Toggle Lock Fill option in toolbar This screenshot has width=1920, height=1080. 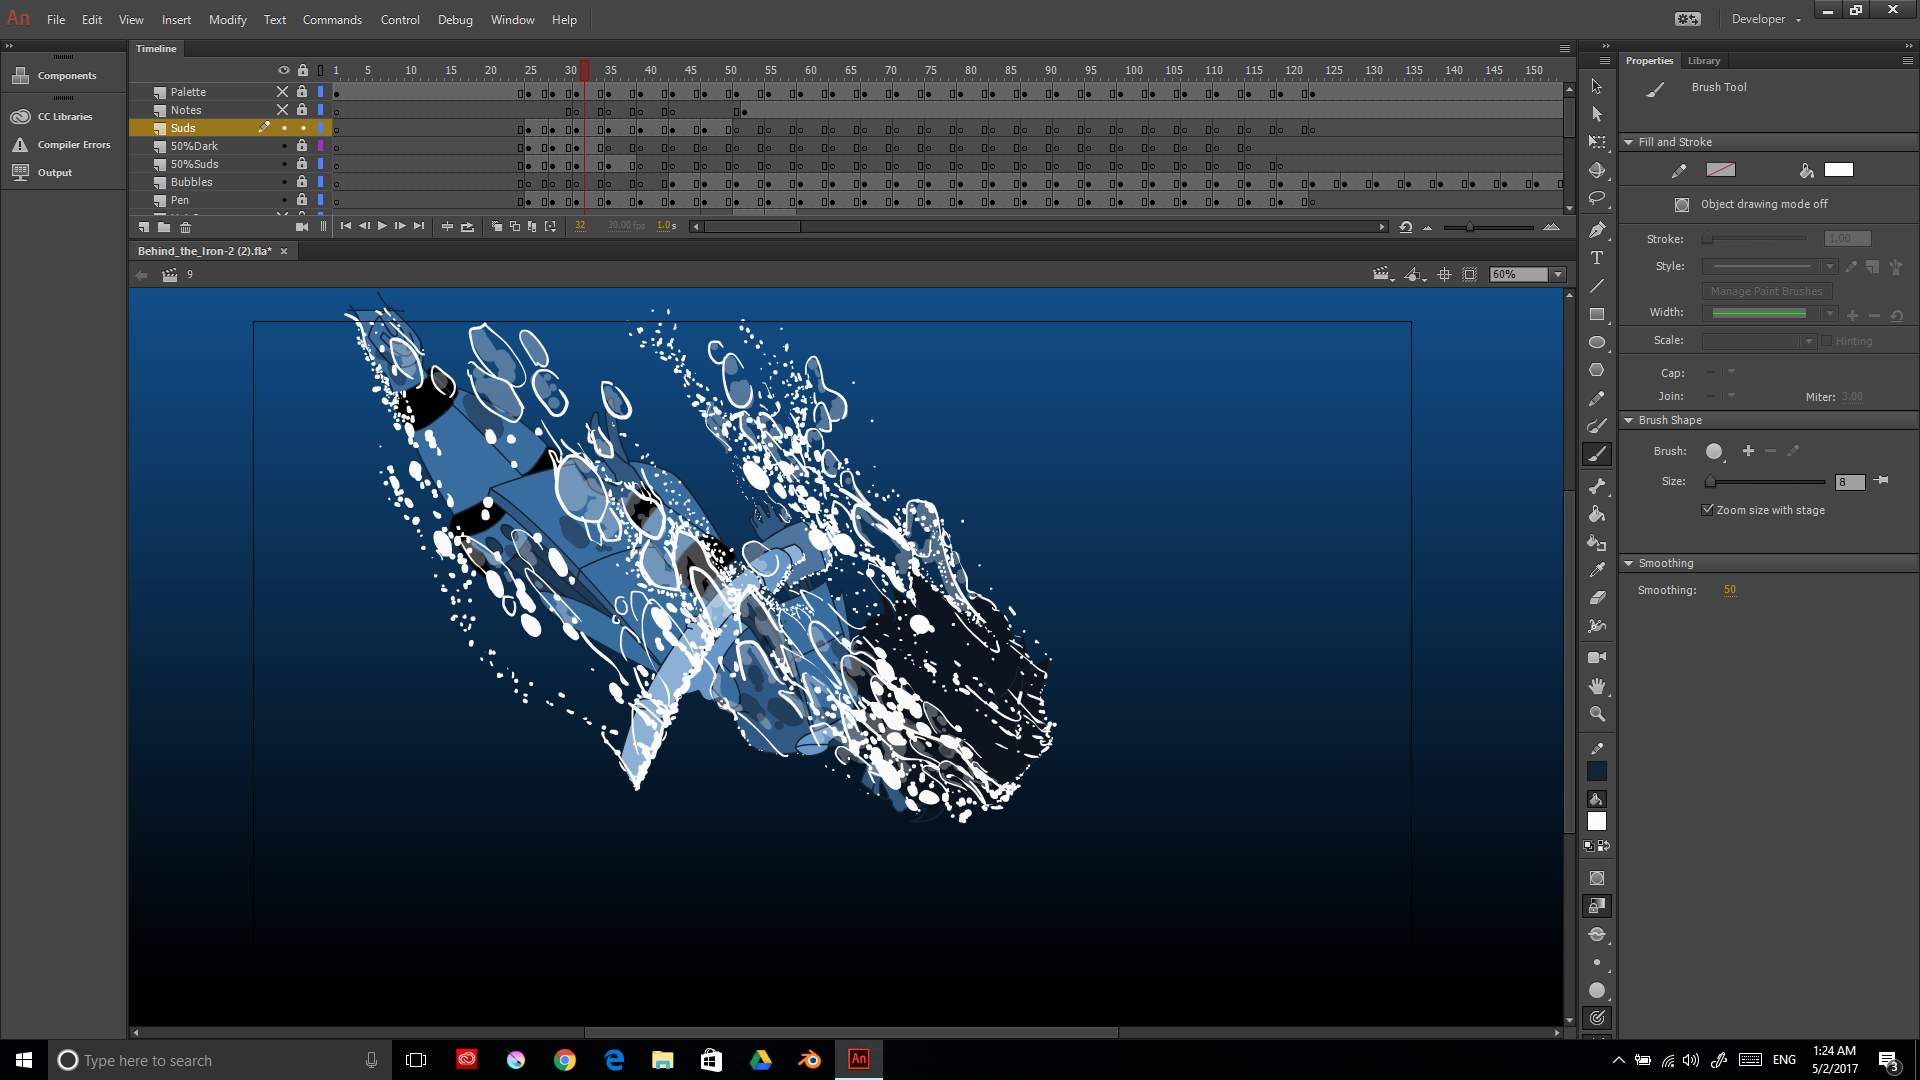click(x=1597, y=906)
